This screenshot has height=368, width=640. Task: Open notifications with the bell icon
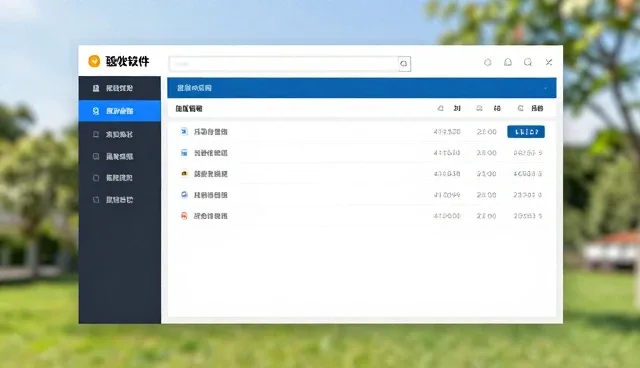point(508,62)
